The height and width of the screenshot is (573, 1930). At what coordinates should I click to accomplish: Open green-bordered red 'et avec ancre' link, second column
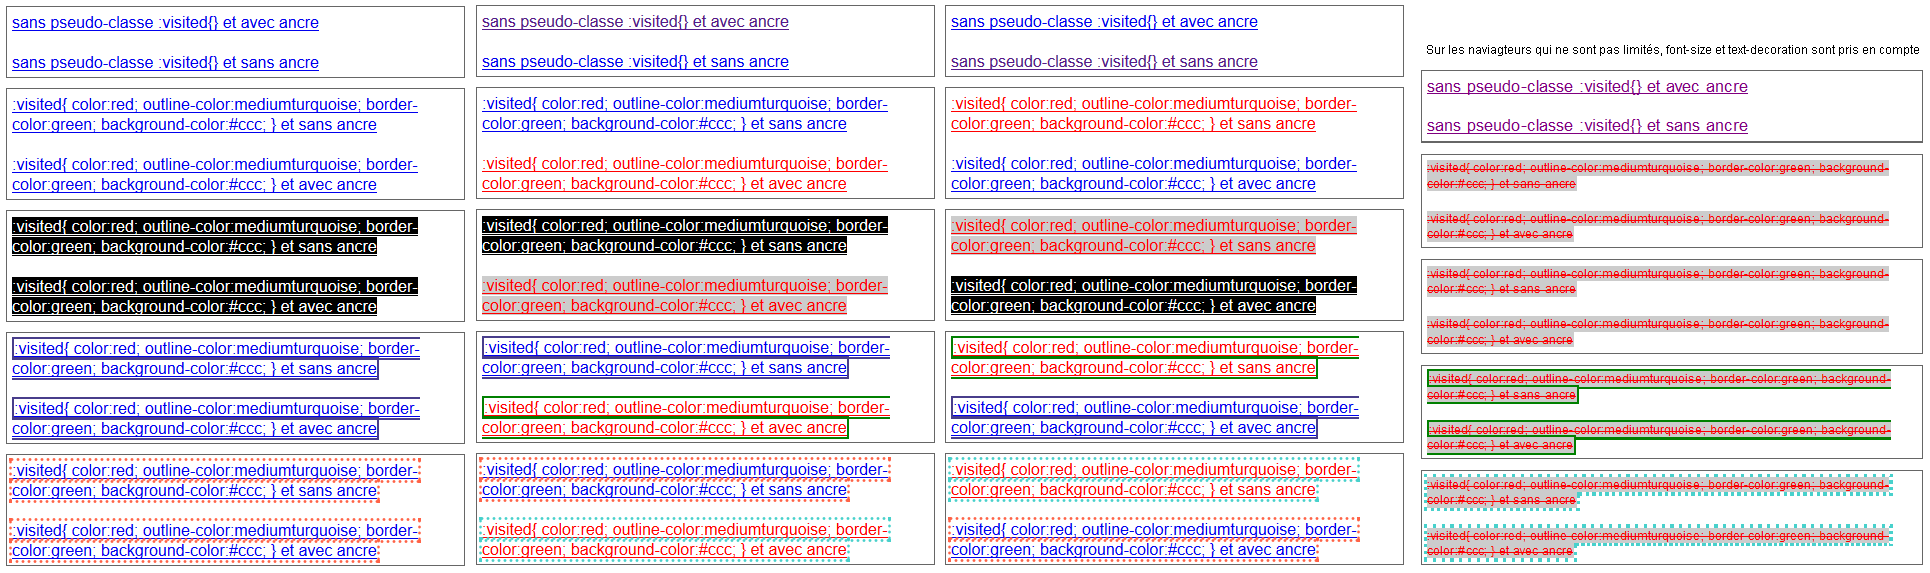pyautogui.click(x=686, y=417)
